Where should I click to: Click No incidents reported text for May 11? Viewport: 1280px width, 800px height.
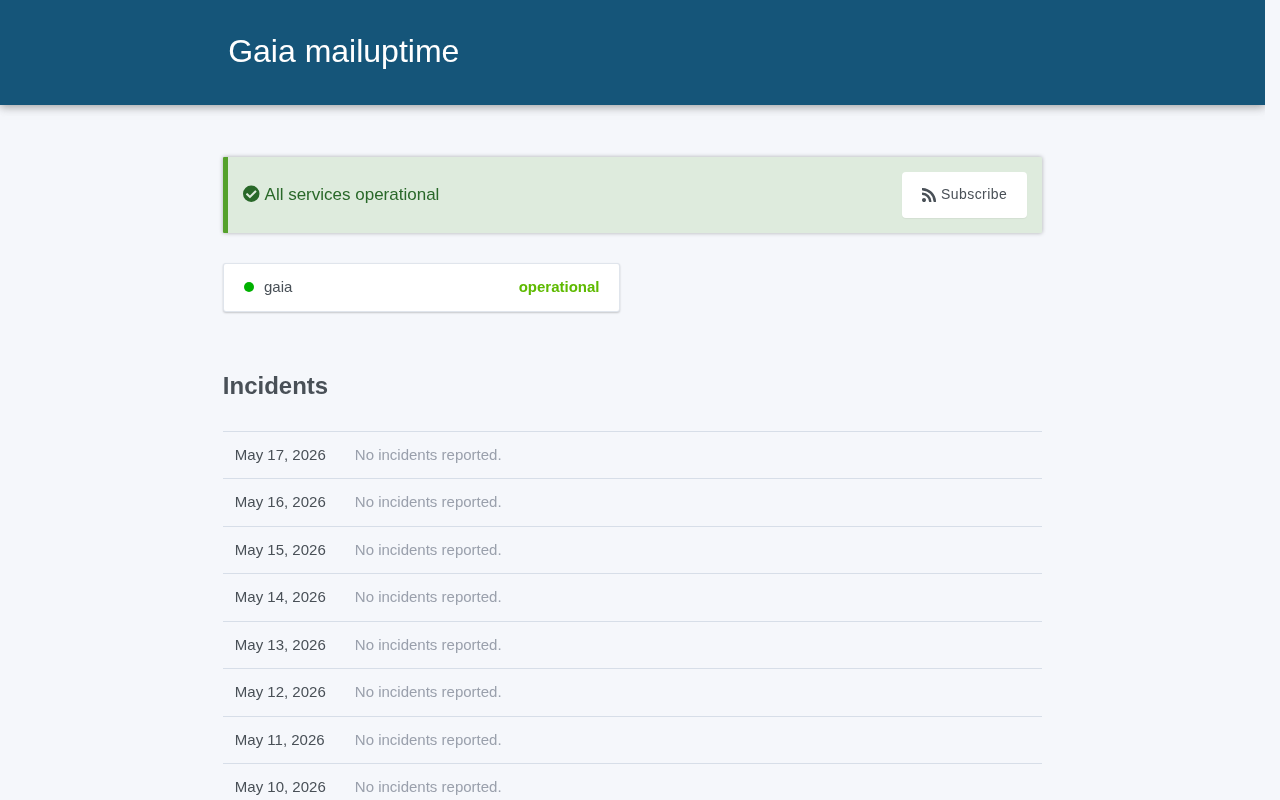[x=428, y=740]
